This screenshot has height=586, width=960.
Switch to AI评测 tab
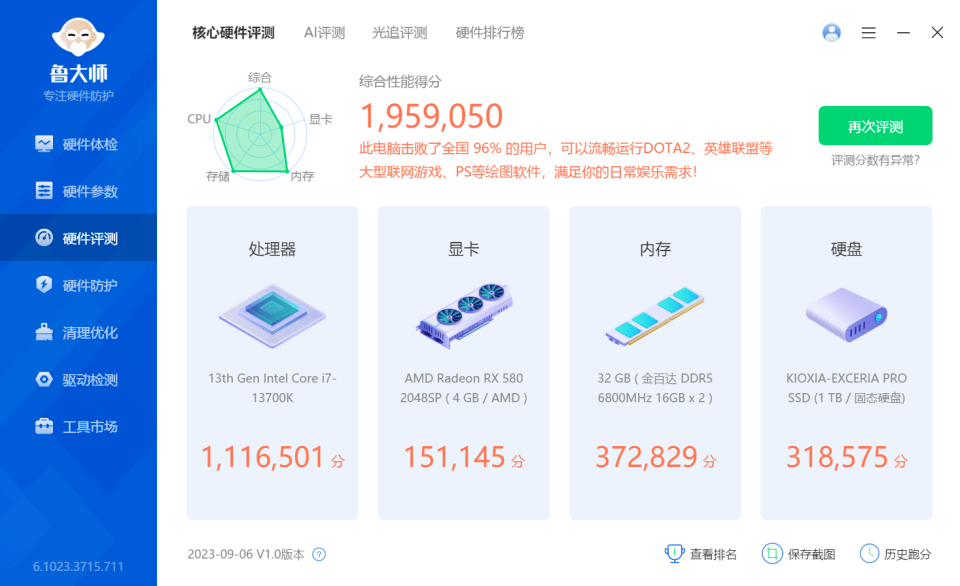tap(324, 32)
